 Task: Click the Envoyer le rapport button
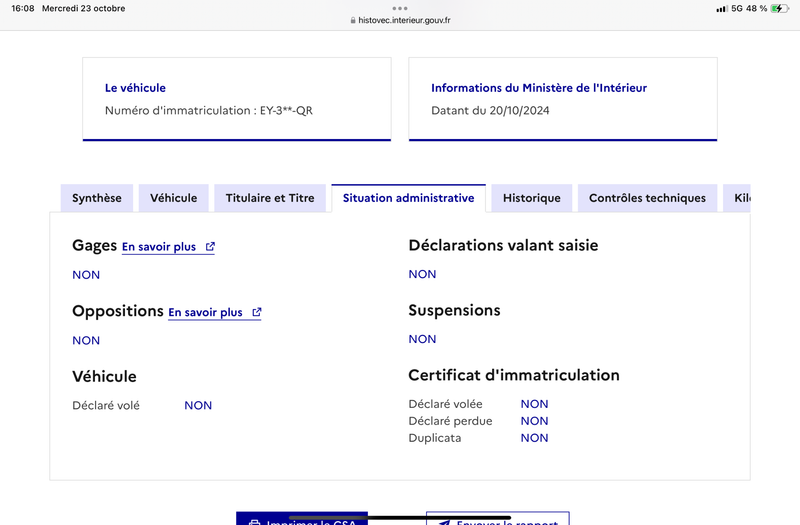(497, 518)
